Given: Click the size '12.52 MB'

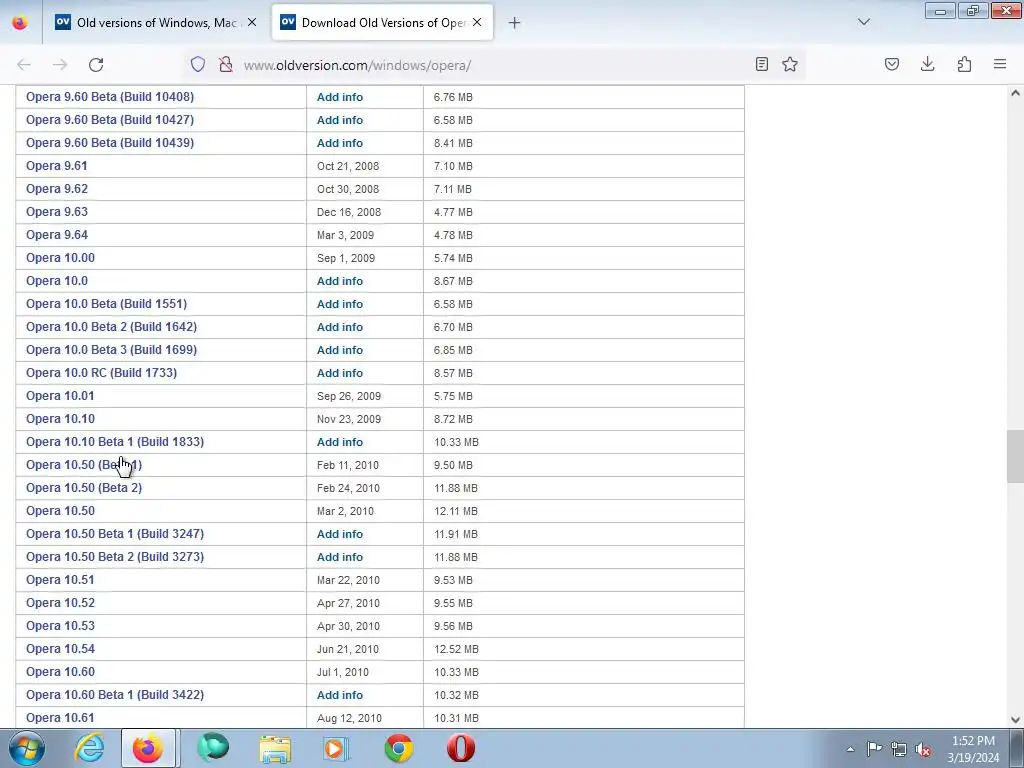Looking at the screenshot, I should point(456,648).
